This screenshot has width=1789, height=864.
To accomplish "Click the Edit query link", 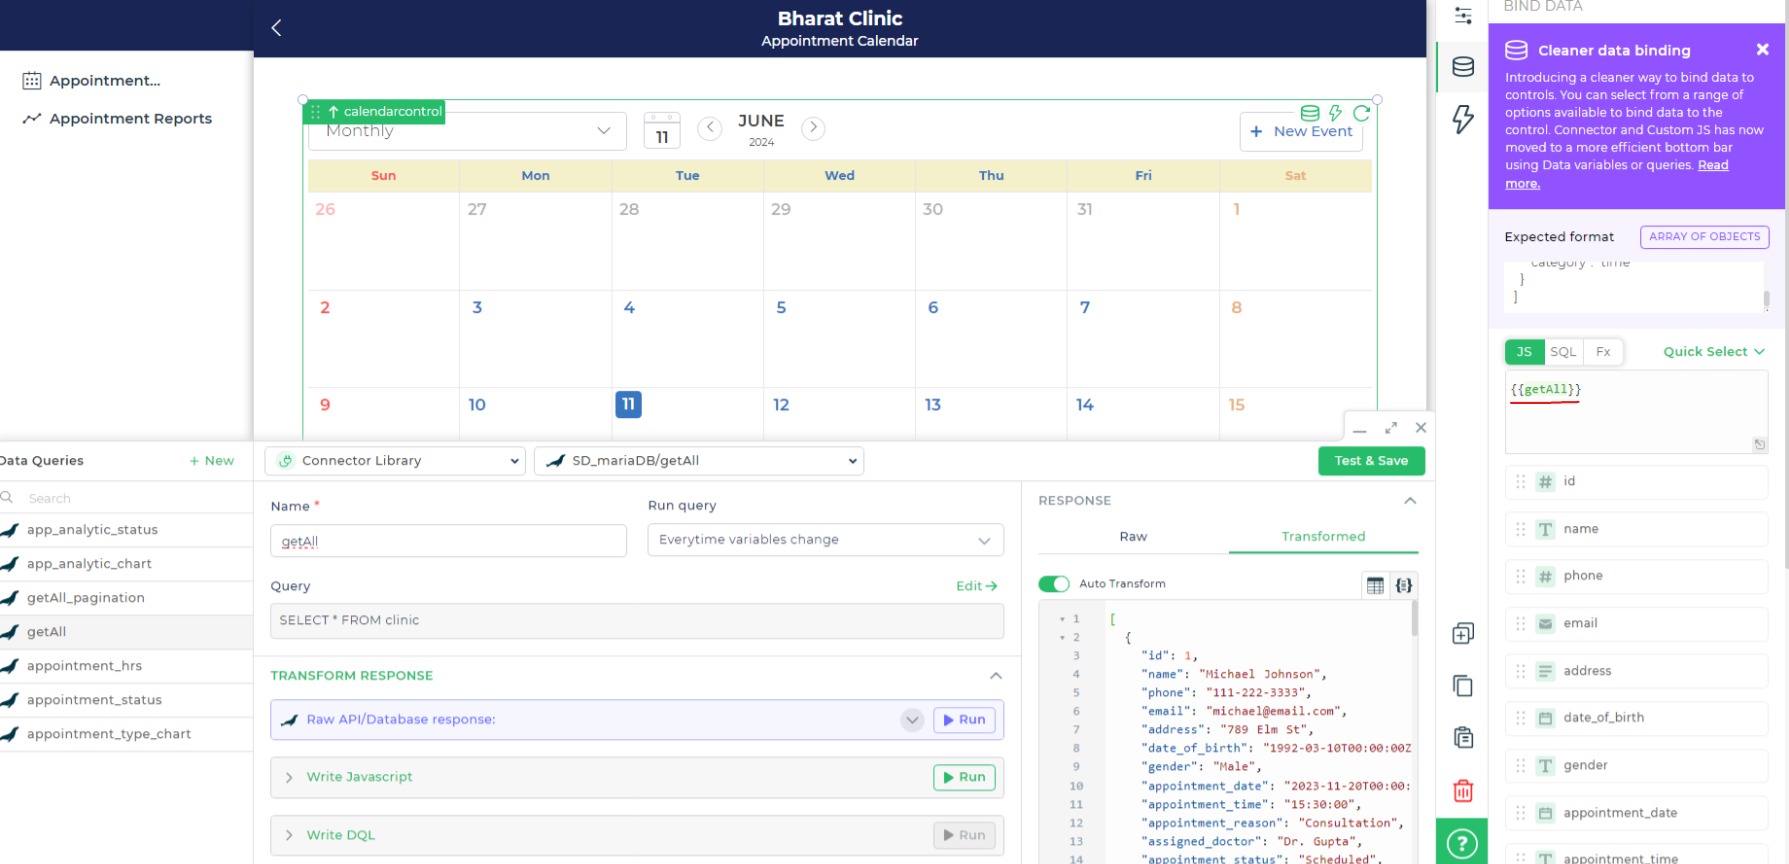I will point(976,586).
